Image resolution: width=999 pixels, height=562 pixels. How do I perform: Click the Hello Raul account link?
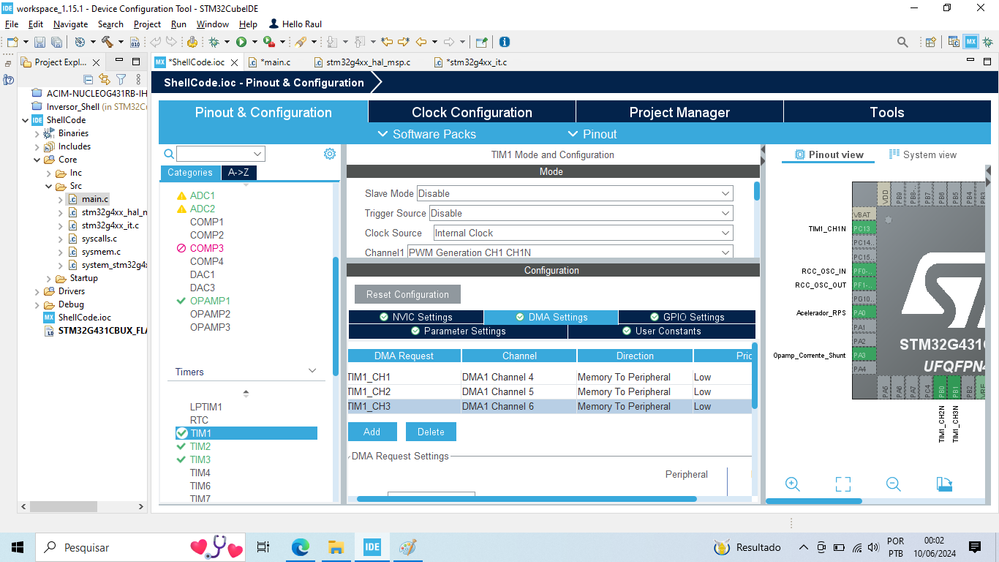click(x=295, y=24)
